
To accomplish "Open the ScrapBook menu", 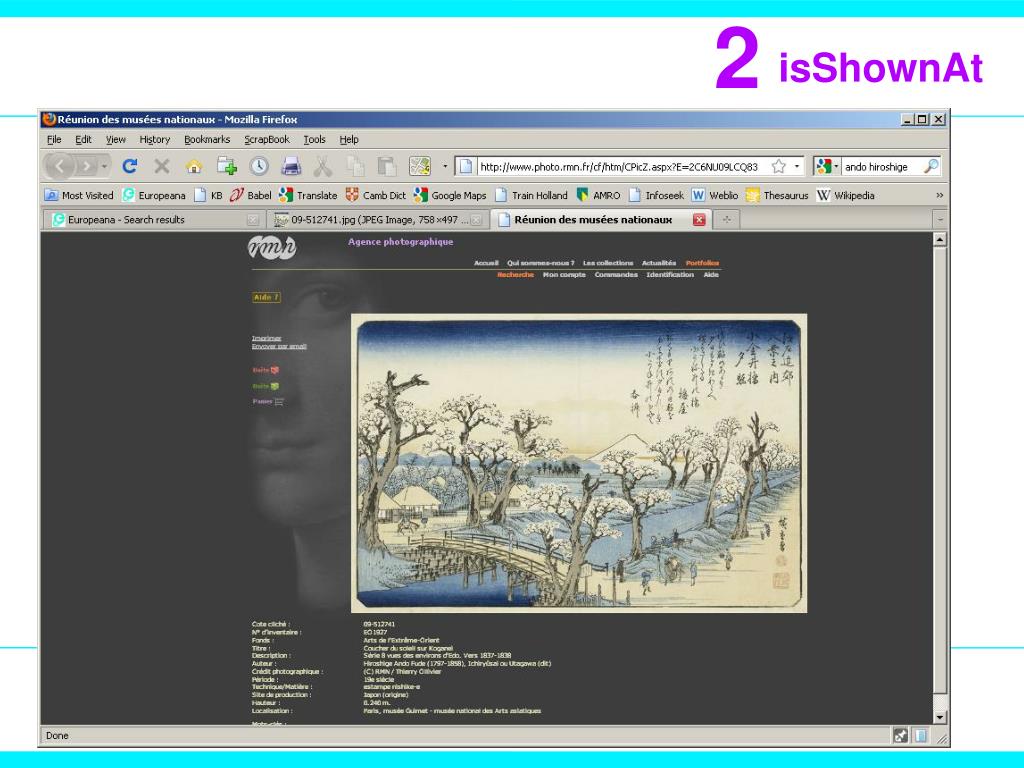I will (x=266, y=139).
